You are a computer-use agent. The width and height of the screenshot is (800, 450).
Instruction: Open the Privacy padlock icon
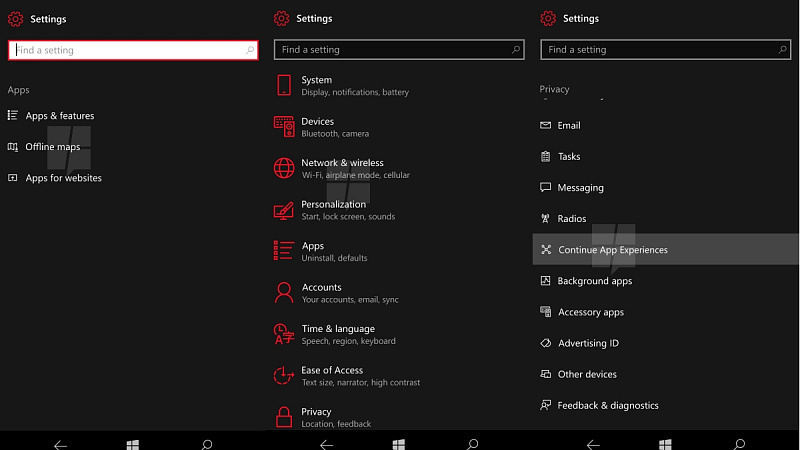click(284, 417)
